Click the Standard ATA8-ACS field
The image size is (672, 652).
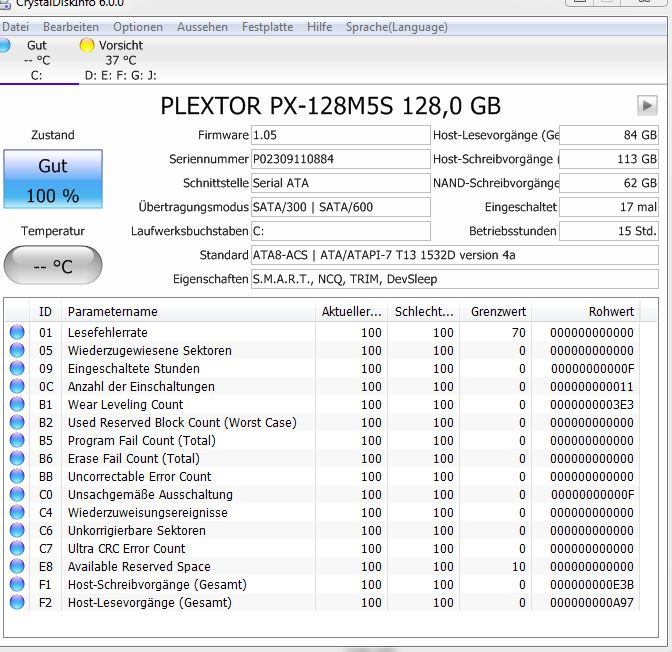pyautogui.click(x=455, y=255)
